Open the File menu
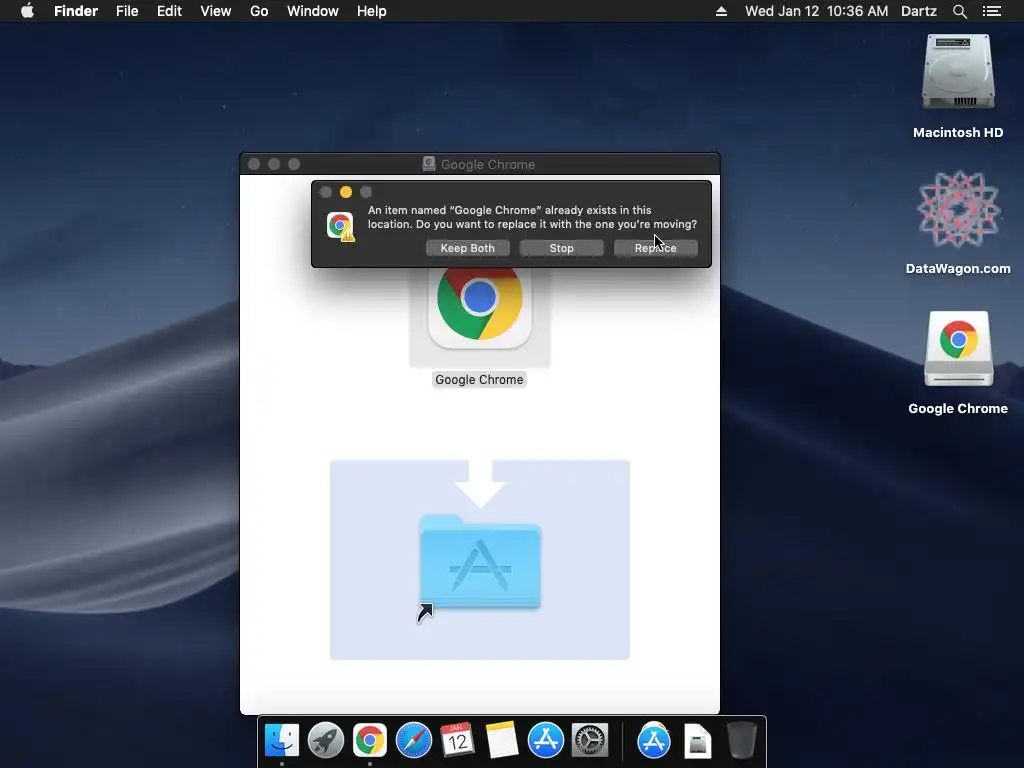1024x768 pixels. (x=127, y=11)
